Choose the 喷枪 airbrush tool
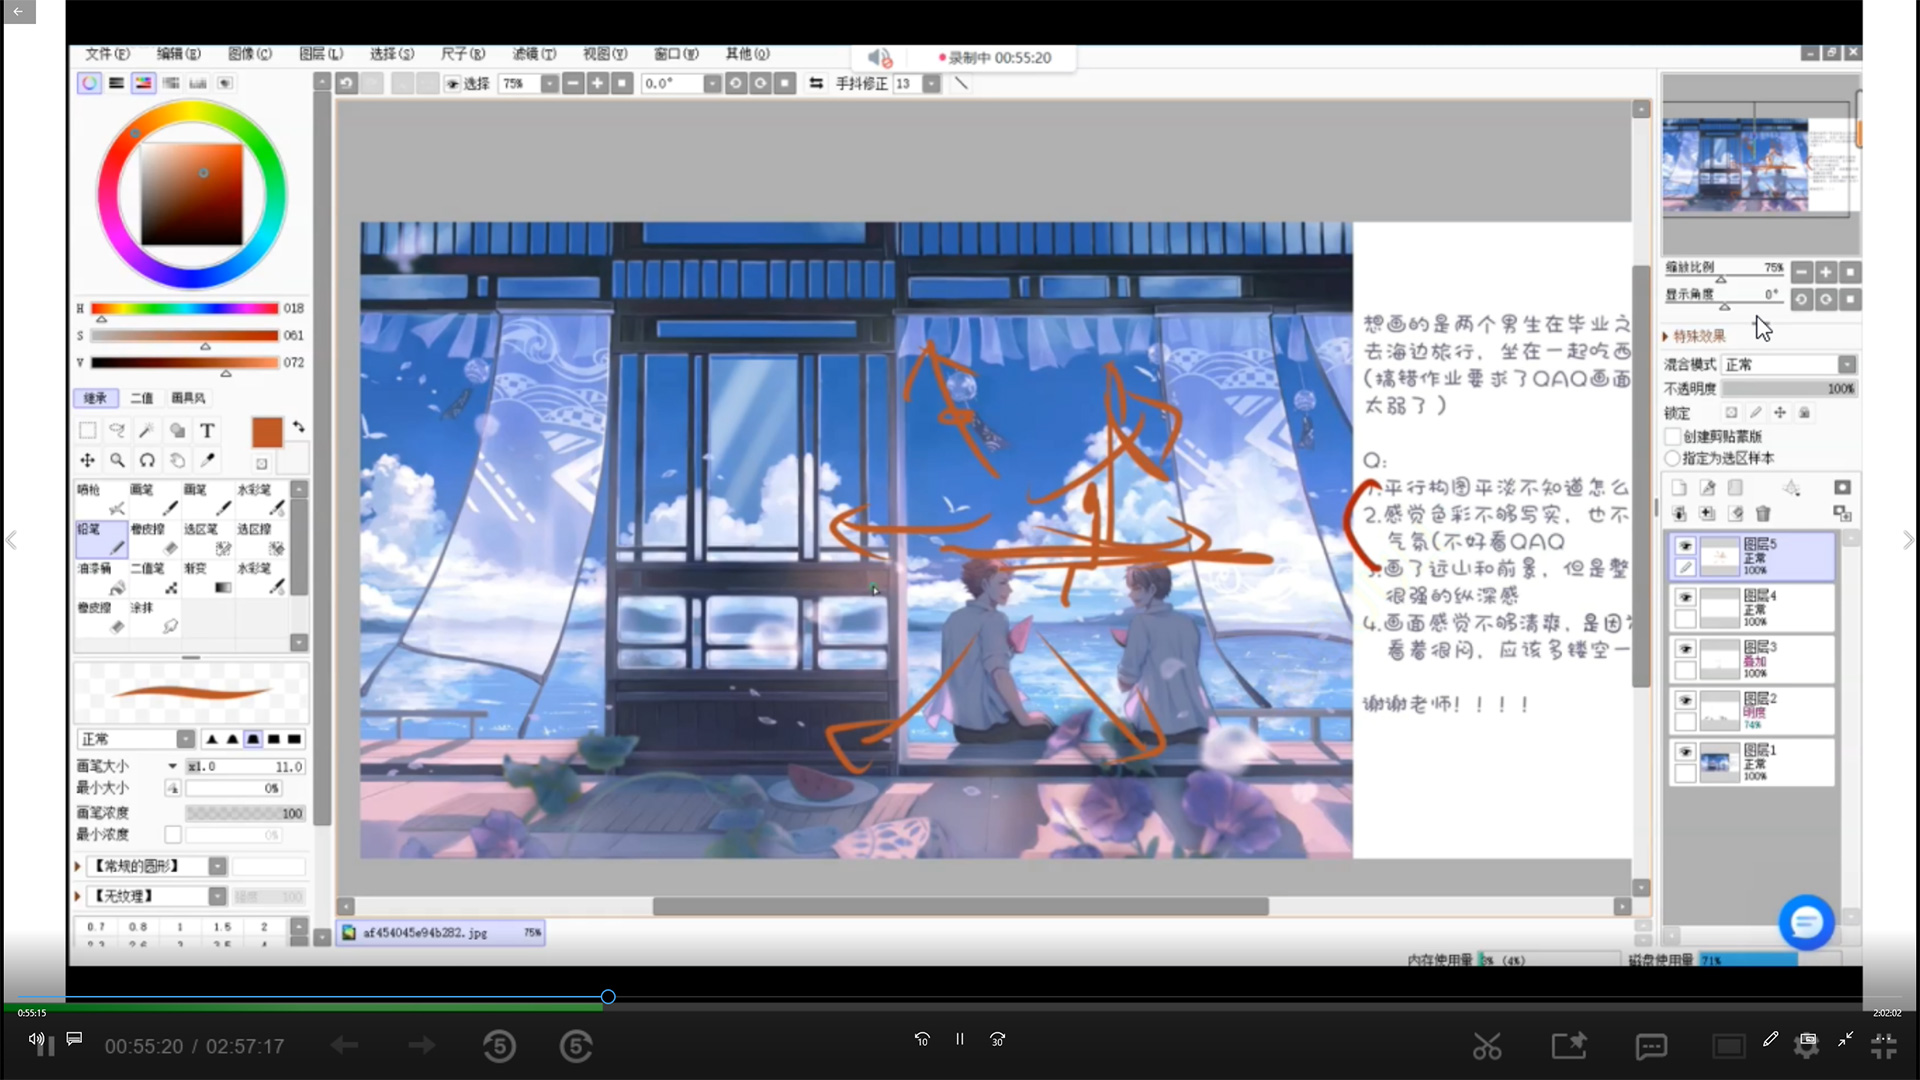 (x=101, y=499)
